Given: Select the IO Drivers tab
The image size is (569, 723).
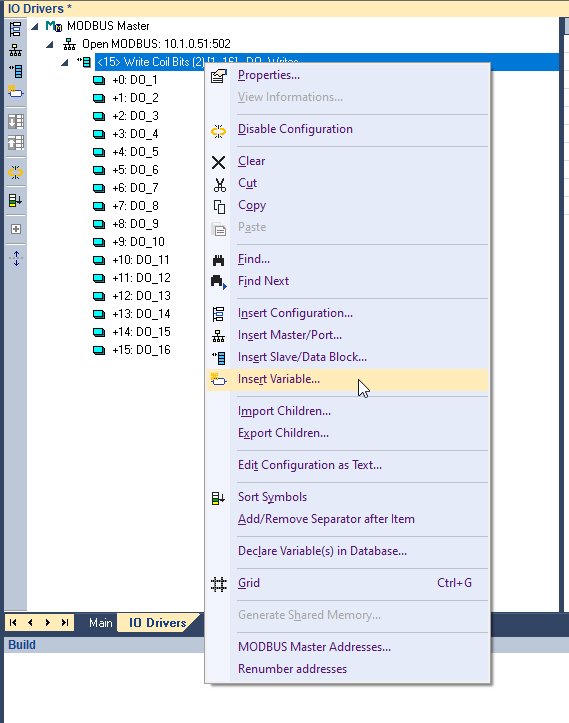Looking at the screenshot, I should 157,623.
